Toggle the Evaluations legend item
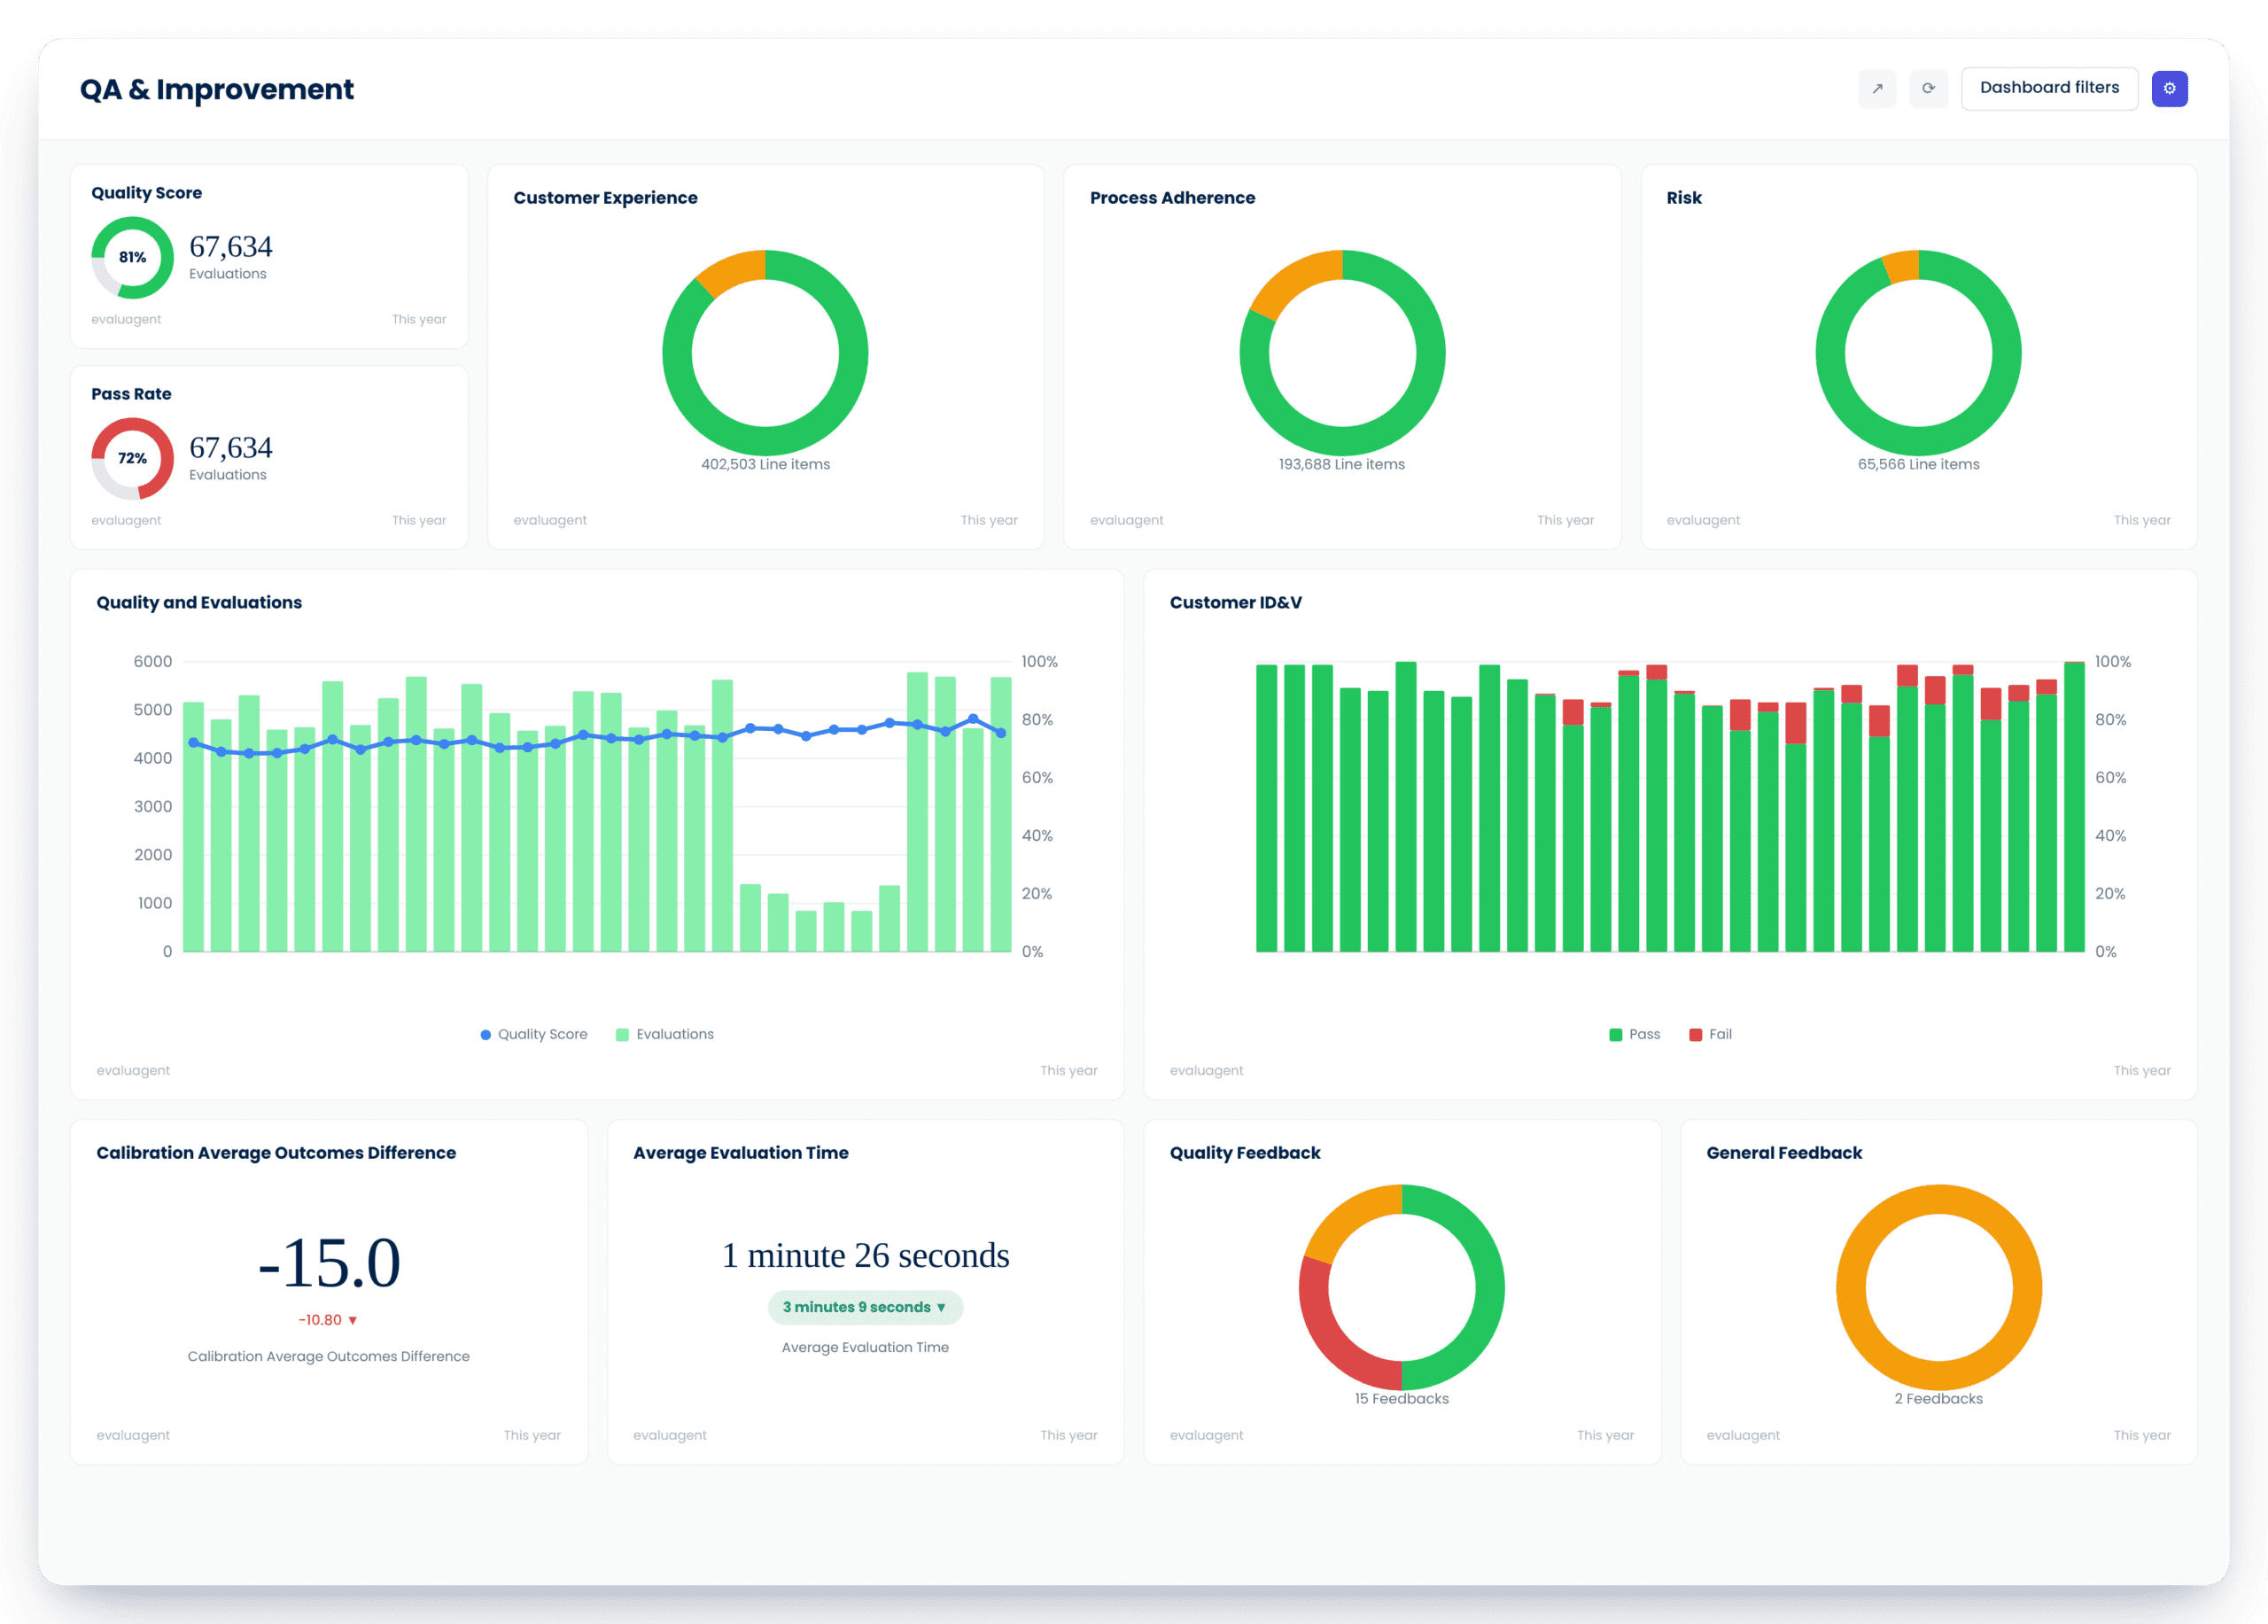Screen dimensions: 2268x1624 pos(665,1034)
